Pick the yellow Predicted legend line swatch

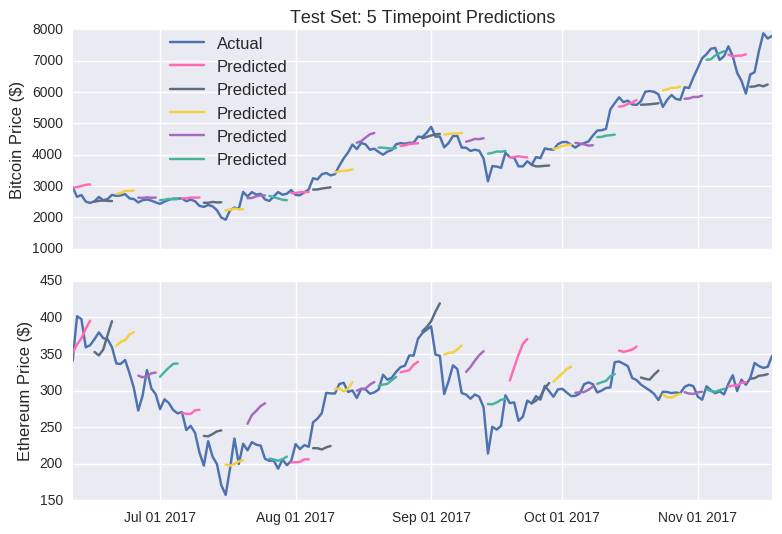pyautogui.click(x=187, y=113)
